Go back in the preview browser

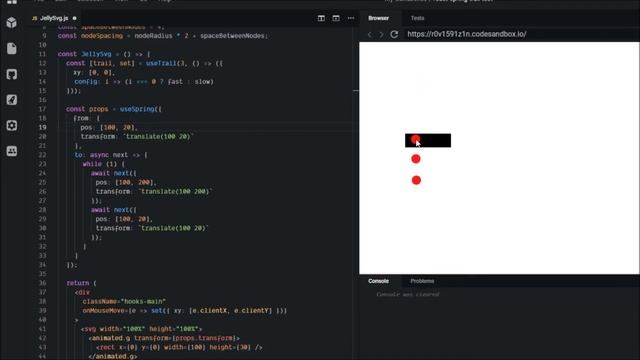(x=370, y=34)
